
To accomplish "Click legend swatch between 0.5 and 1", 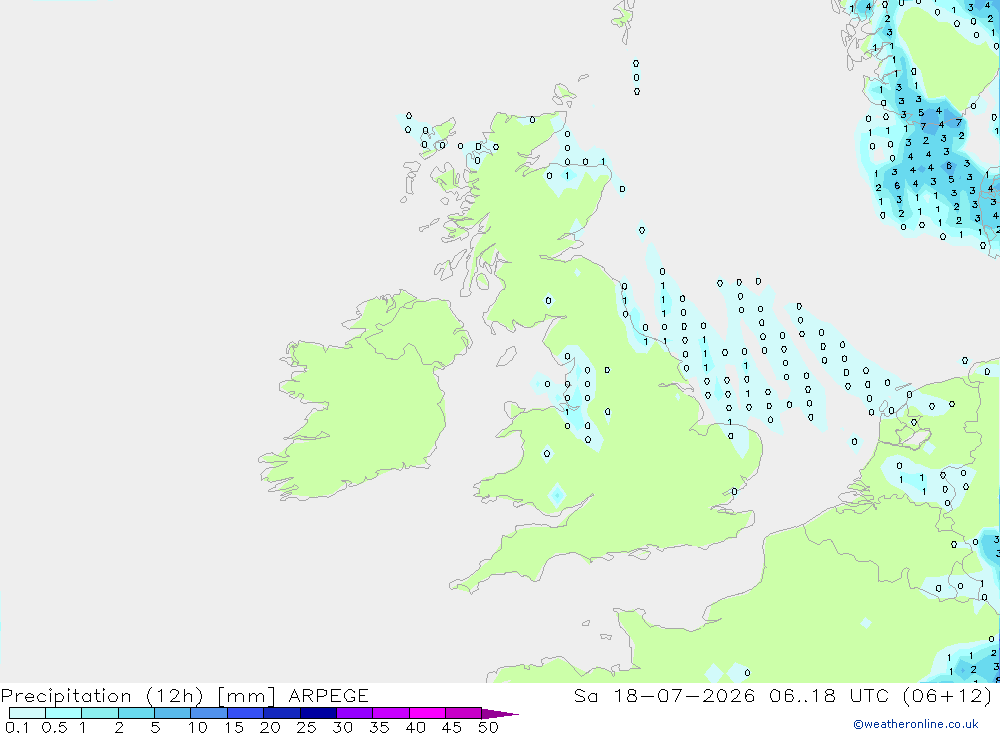I will click(64, 713).
